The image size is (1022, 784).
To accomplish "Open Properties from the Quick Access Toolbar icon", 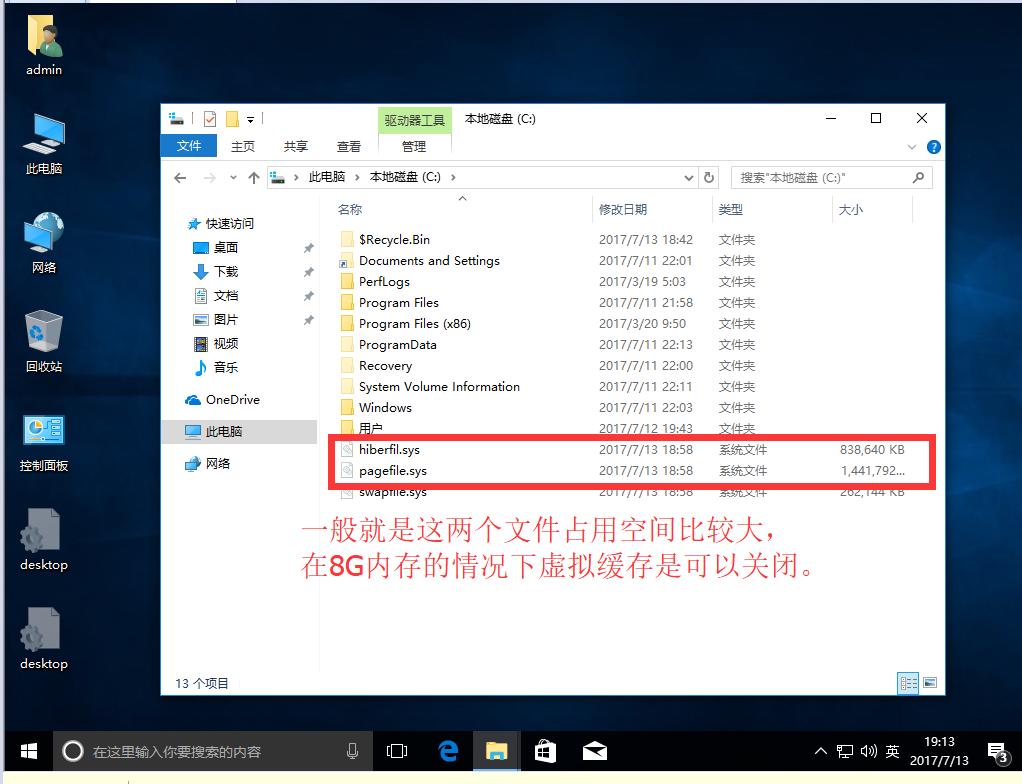I will pyautogui.click(x=211, y=118).
